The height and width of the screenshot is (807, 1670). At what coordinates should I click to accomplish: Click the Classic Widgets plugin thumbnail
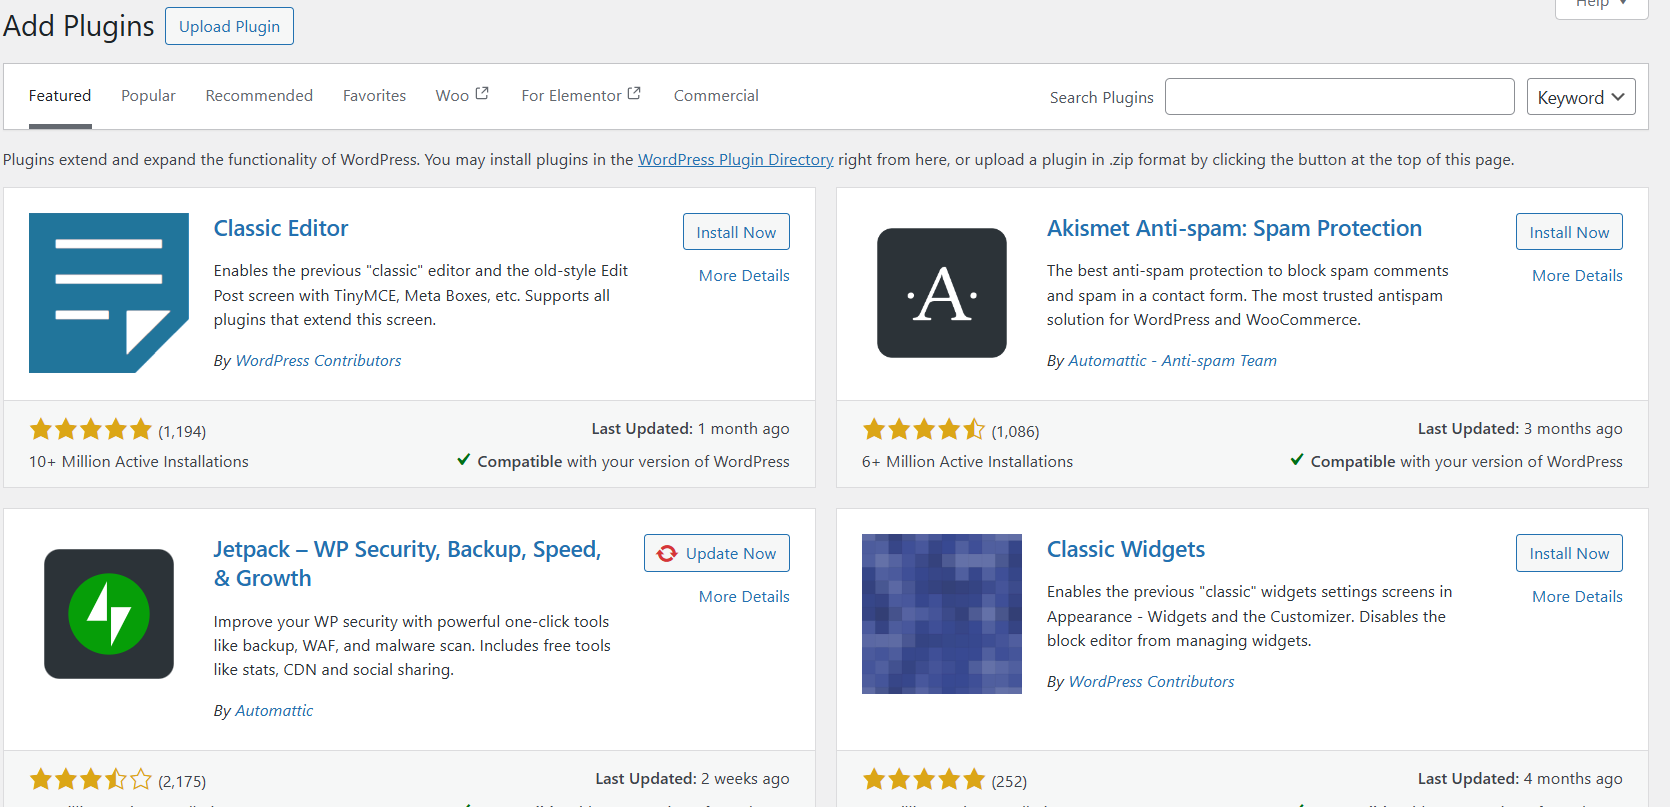941,614
